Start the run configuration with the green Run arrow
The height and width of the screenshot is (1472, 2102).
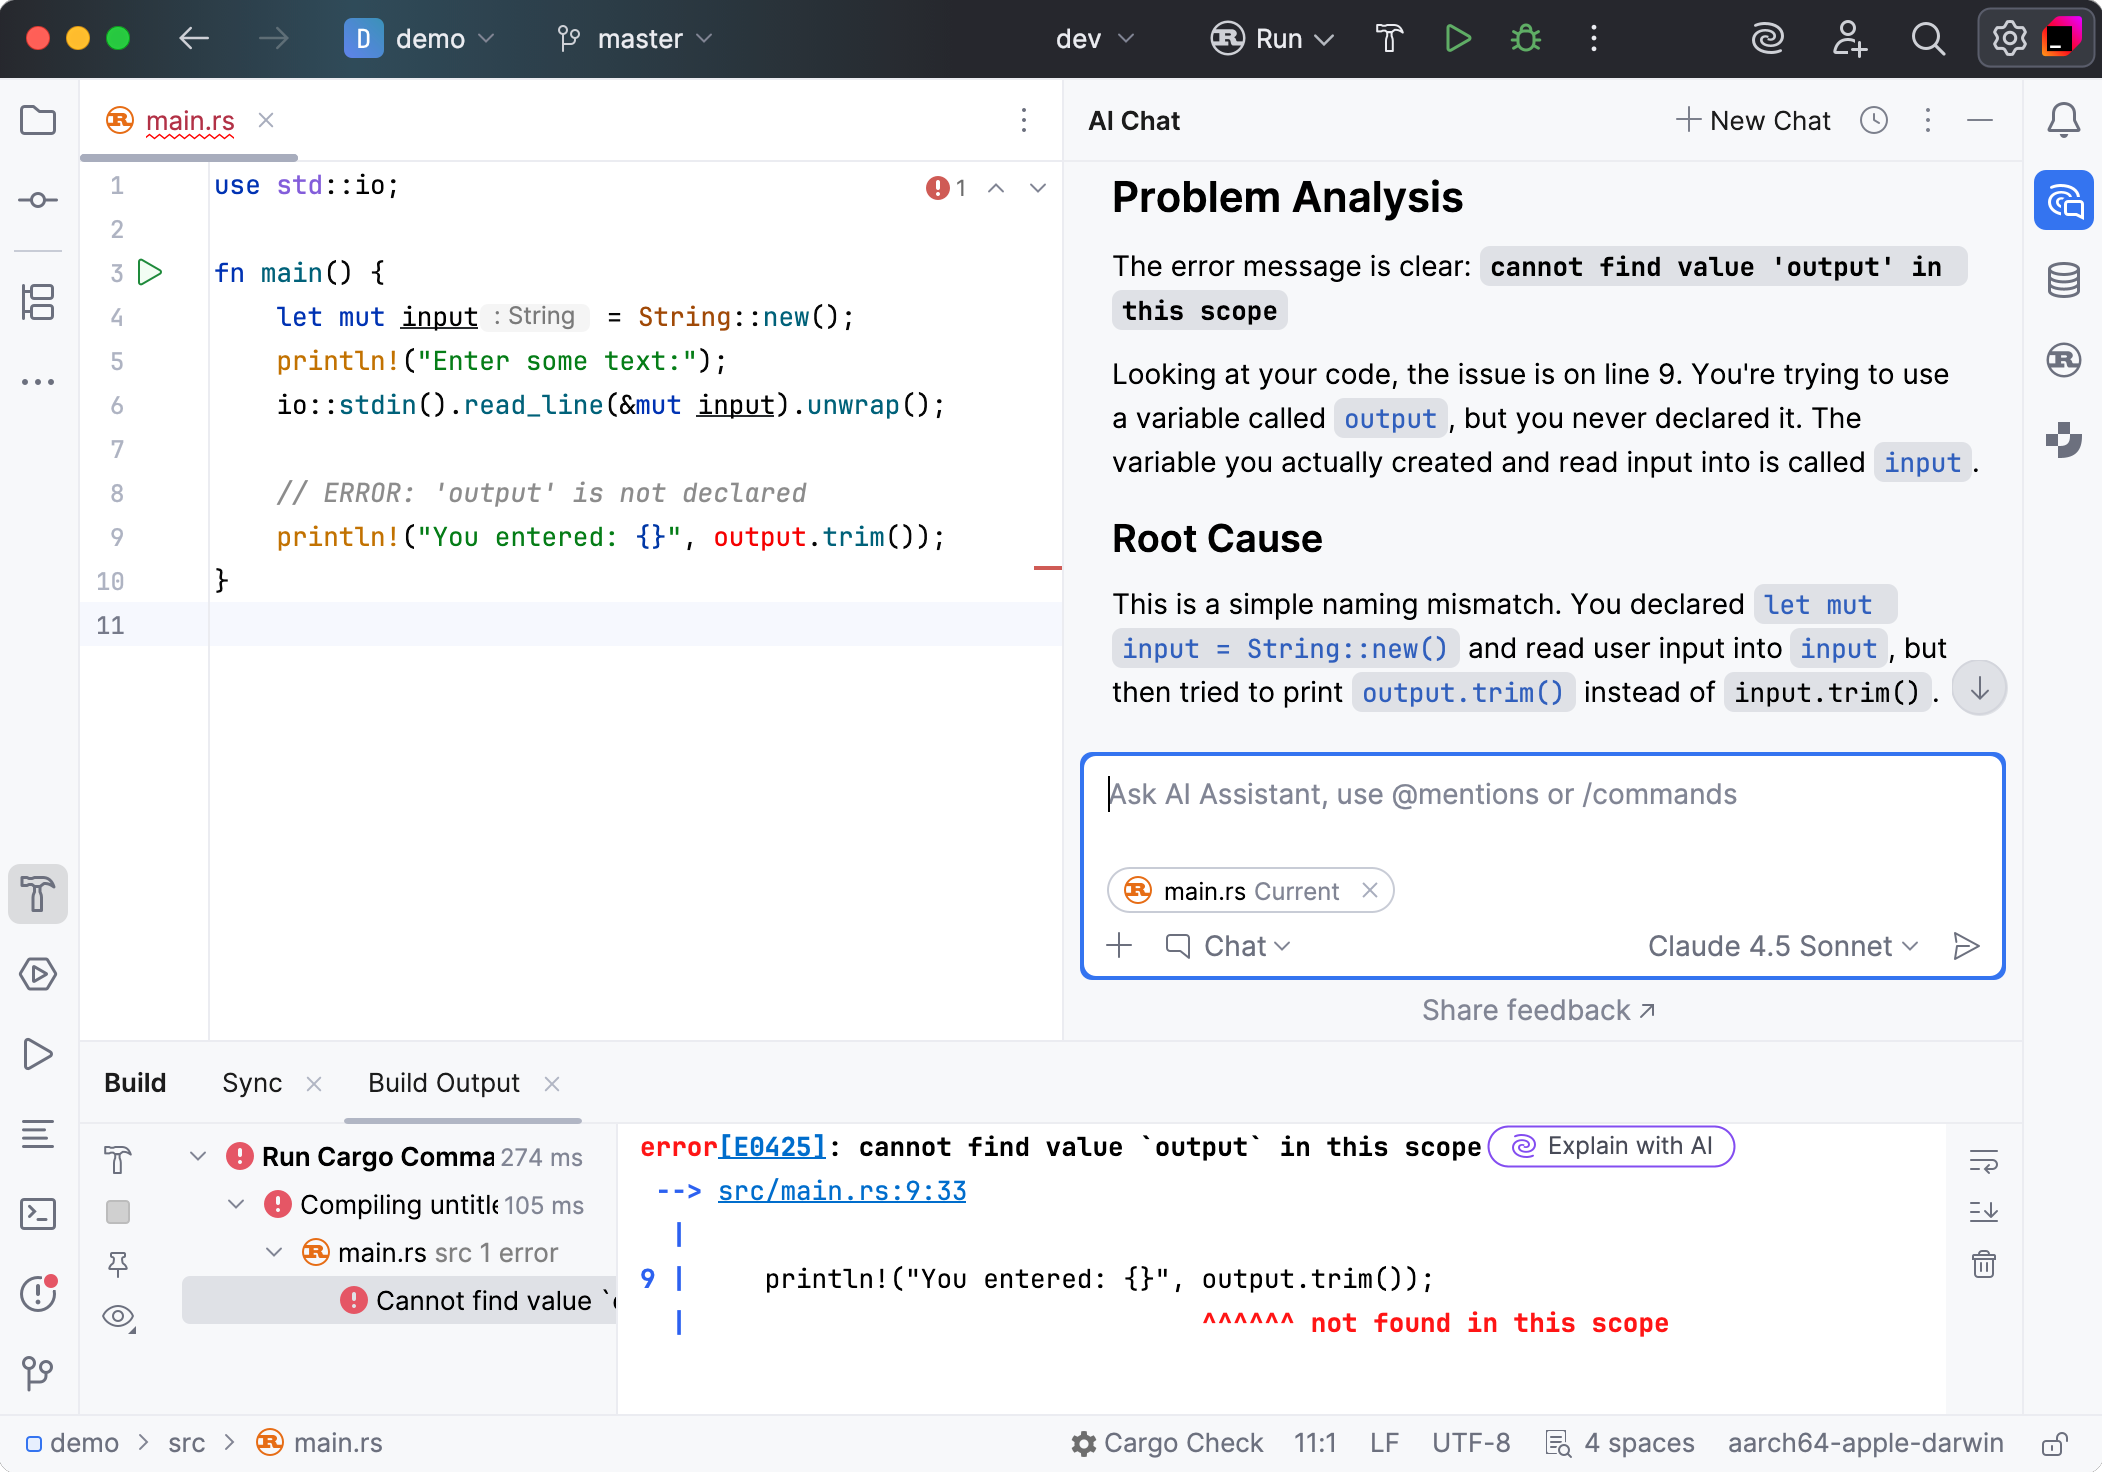(x=1457, y=39)
